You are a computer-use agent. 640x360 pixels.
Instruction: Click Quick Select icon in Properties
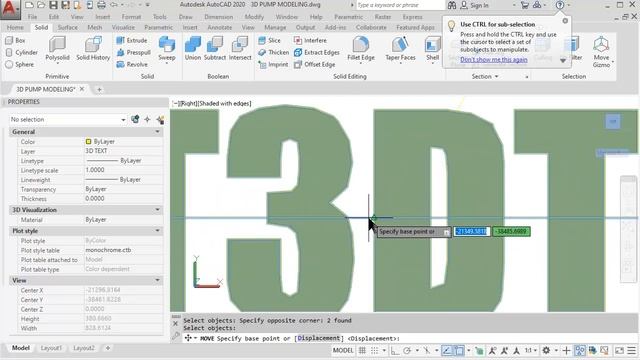[160, 120]
